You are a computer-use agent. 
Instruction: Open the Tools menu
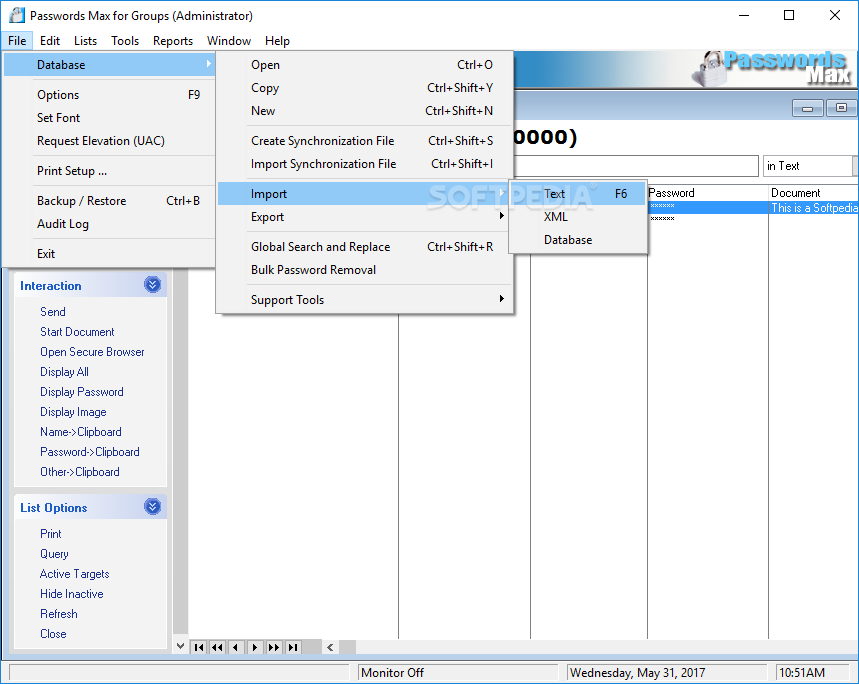pyautogui.click(x=125, y=41)
